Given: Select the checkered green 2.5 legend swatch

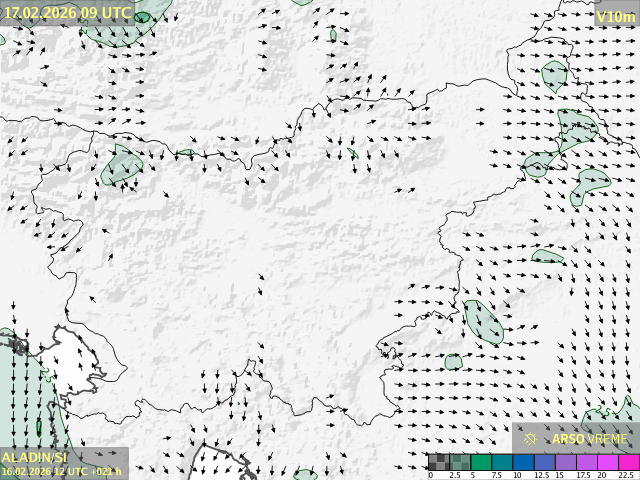Looking at the screenshot, I should pos(459,462).
